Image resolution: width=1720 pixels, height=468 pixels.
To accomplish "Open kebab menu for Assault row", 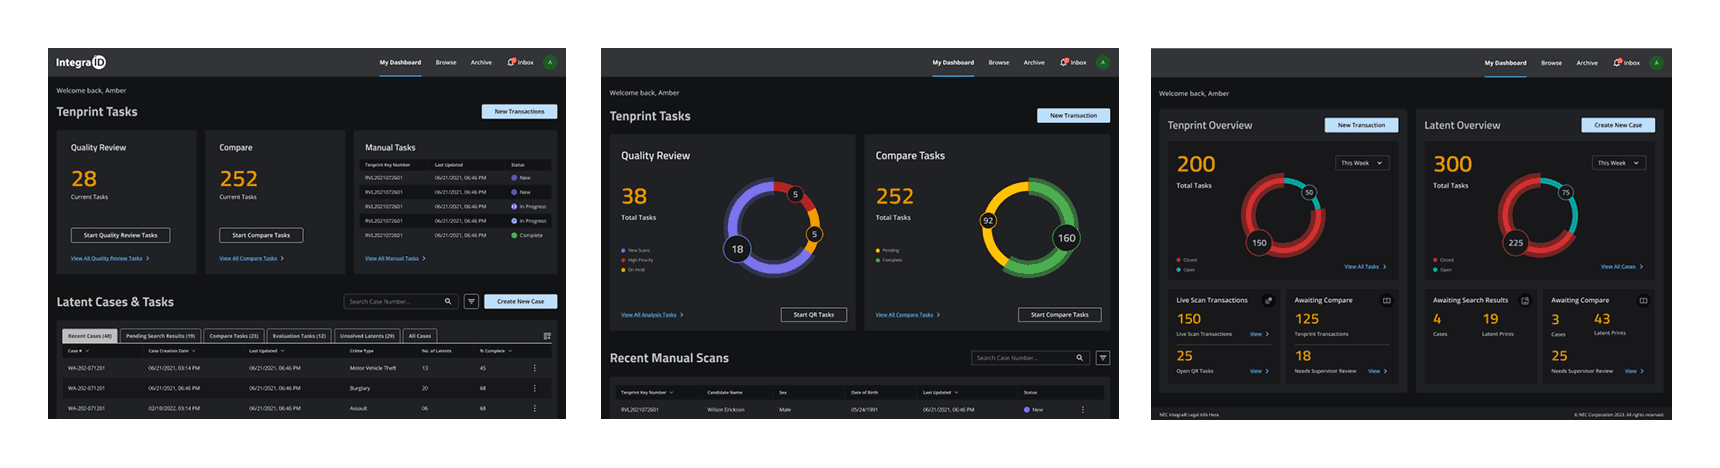I will pos(535,408).
